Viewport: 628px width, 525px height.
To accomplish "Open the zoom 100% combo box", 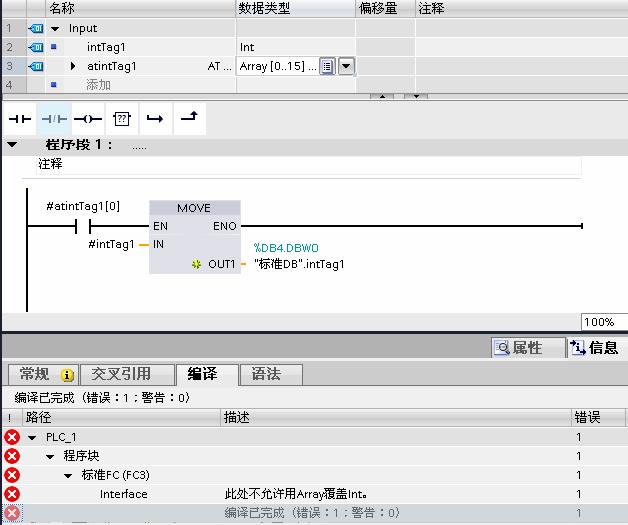I will tap(604, 322).
